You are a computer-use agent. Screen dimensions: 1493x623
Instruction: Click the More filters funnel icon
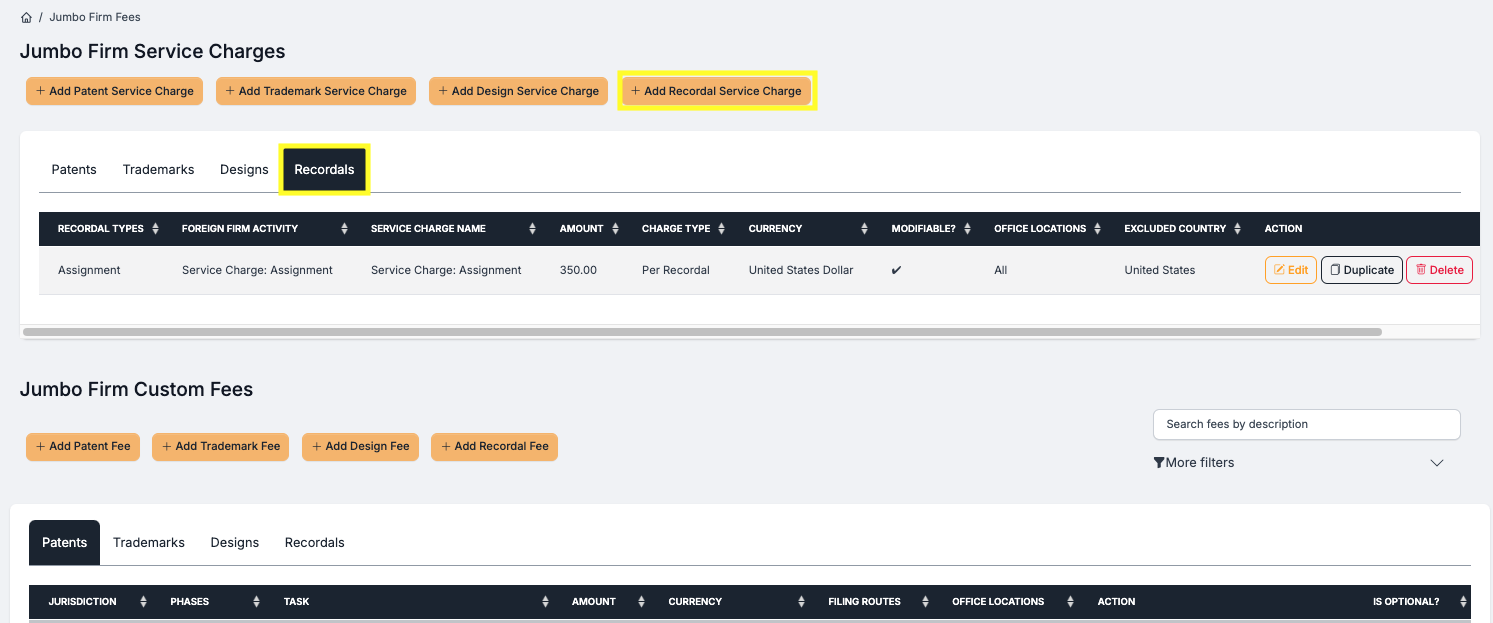tap(1160, 462)
